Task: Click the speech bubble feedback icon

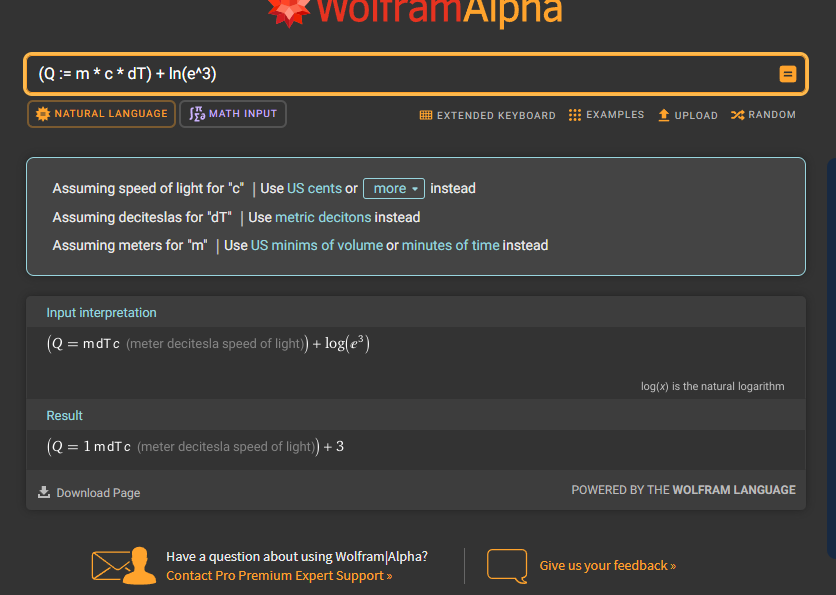Action: [x=506, y=565]
